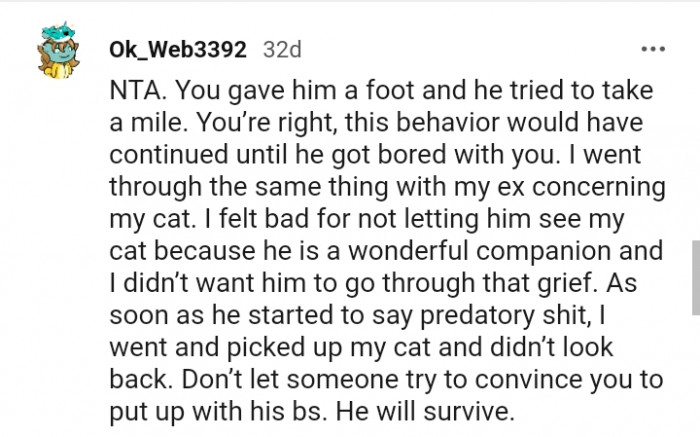This screenshot has height=437, width=700.
Task: Open the three-dot more options menu
Action: (654, 49)
